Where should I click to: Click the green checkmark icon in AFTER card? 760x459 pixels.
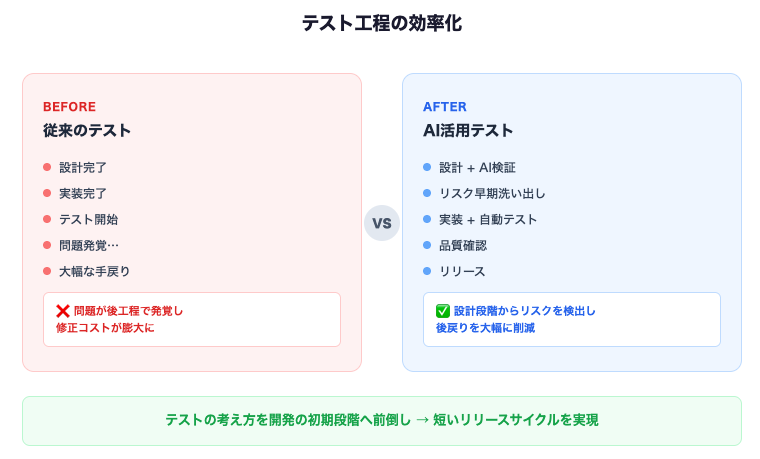tap(443, 311)
